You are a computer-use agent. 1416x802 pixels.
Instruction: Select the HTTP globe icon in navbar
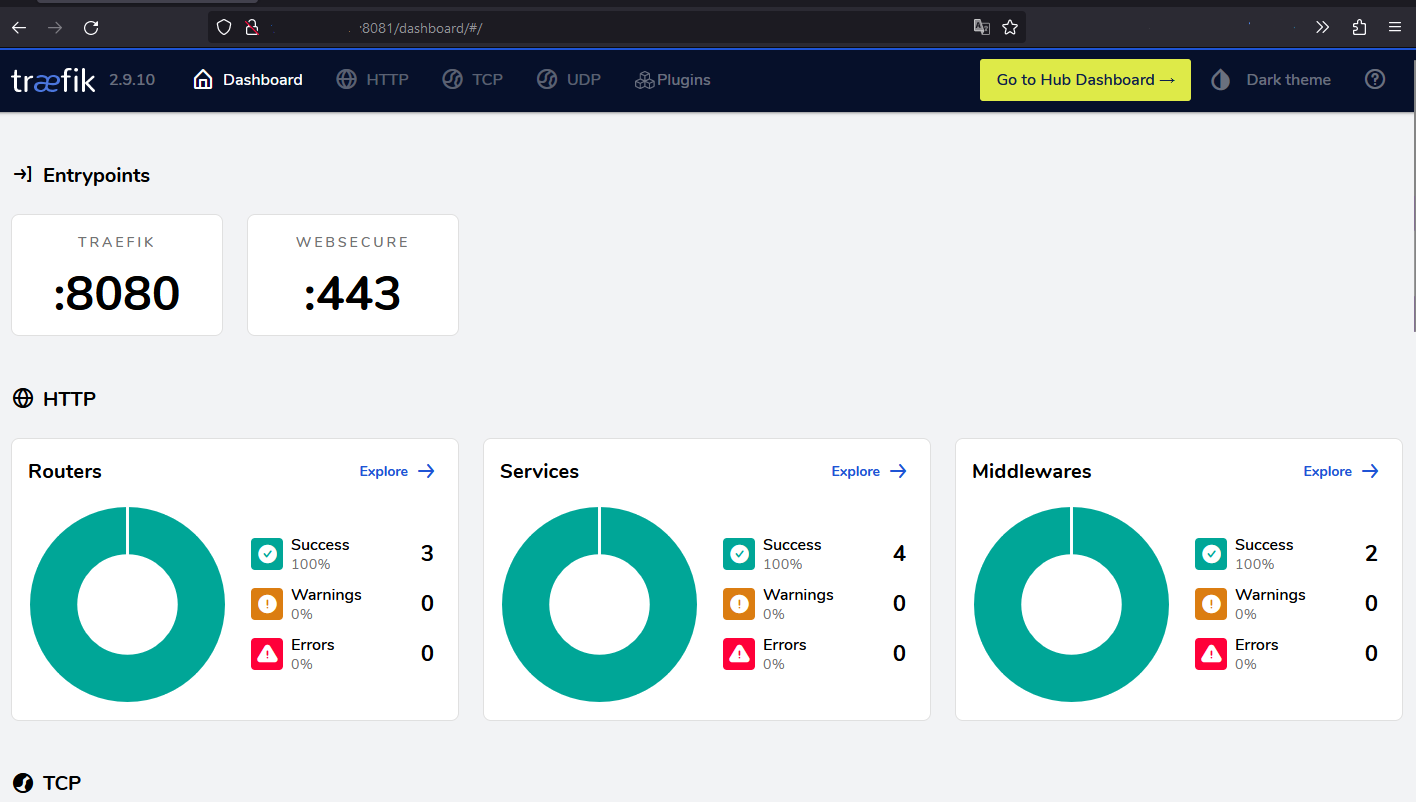point(345,78)
